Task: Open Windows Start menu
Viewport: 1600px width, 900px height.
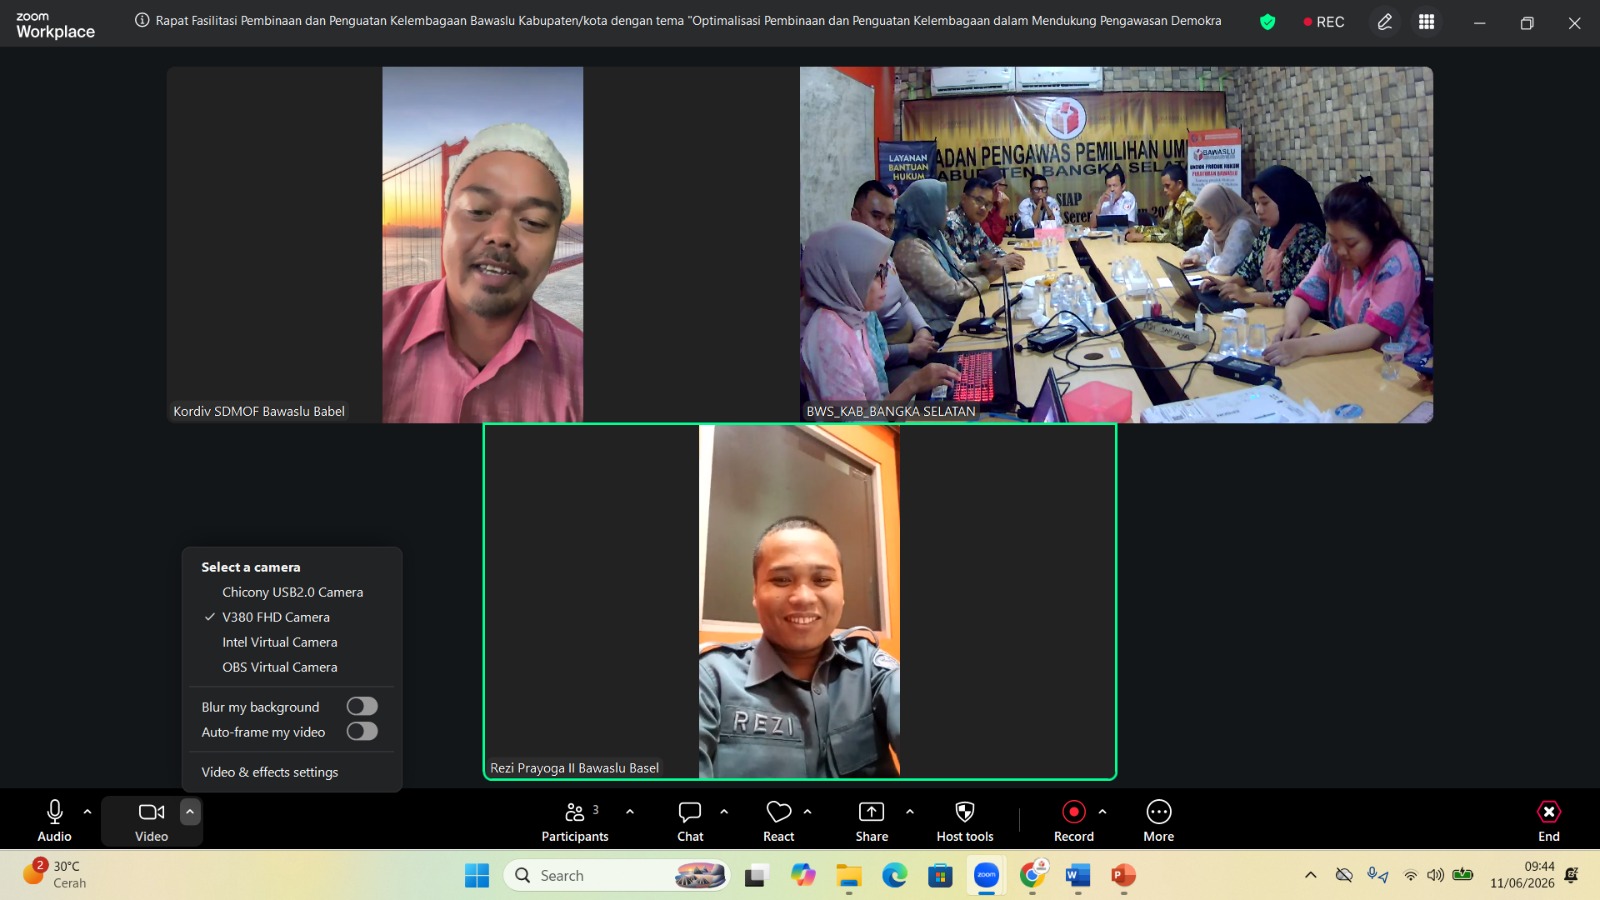Action: tap(477, 876)
